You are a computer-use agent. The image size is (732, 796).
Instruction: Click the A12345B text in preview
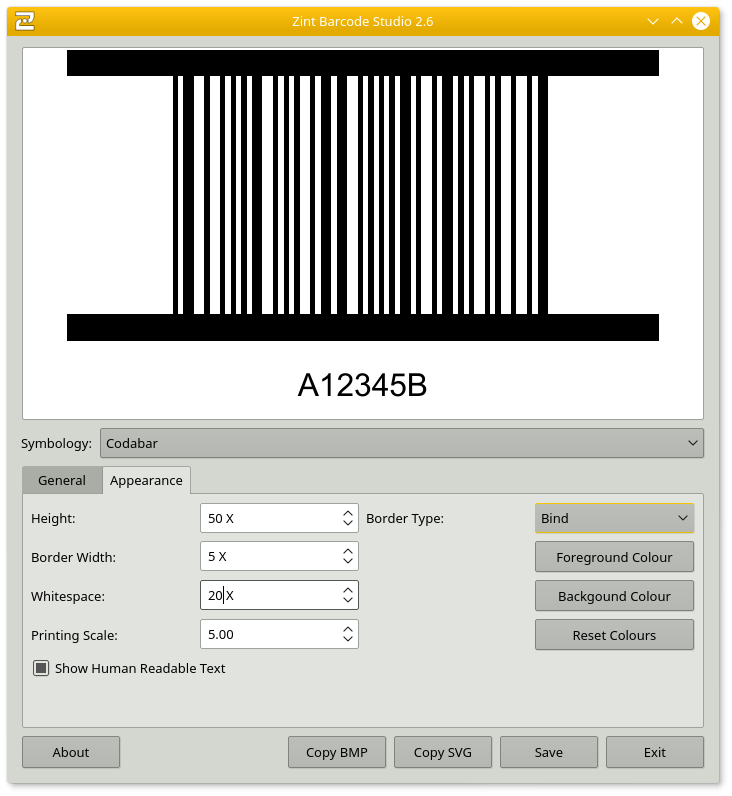362,385
